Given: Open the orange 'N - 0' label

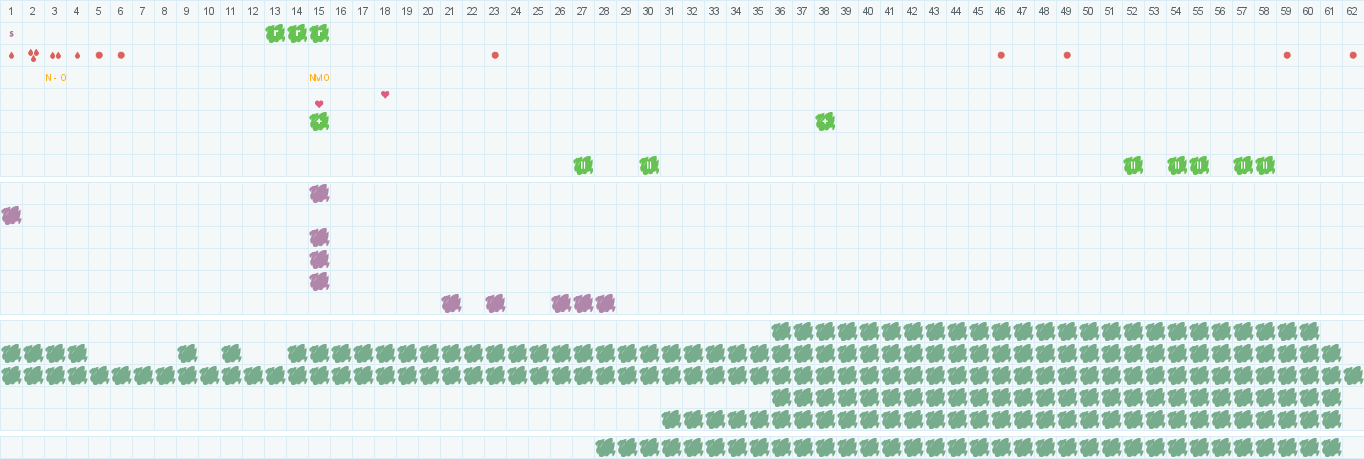Looking at the screenshot, I should pos(55,77).
